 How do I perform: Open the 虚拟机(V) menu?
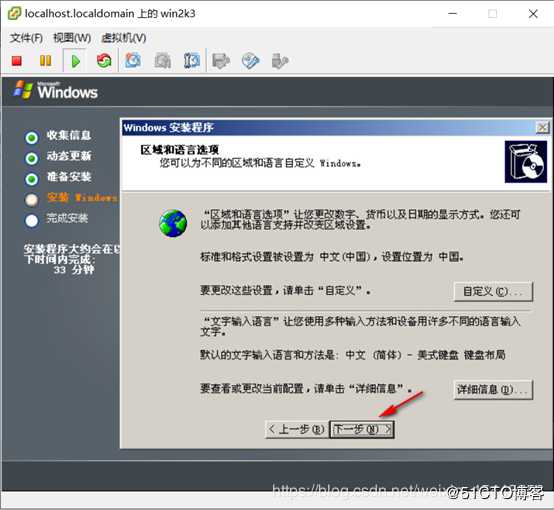(124, 38)
